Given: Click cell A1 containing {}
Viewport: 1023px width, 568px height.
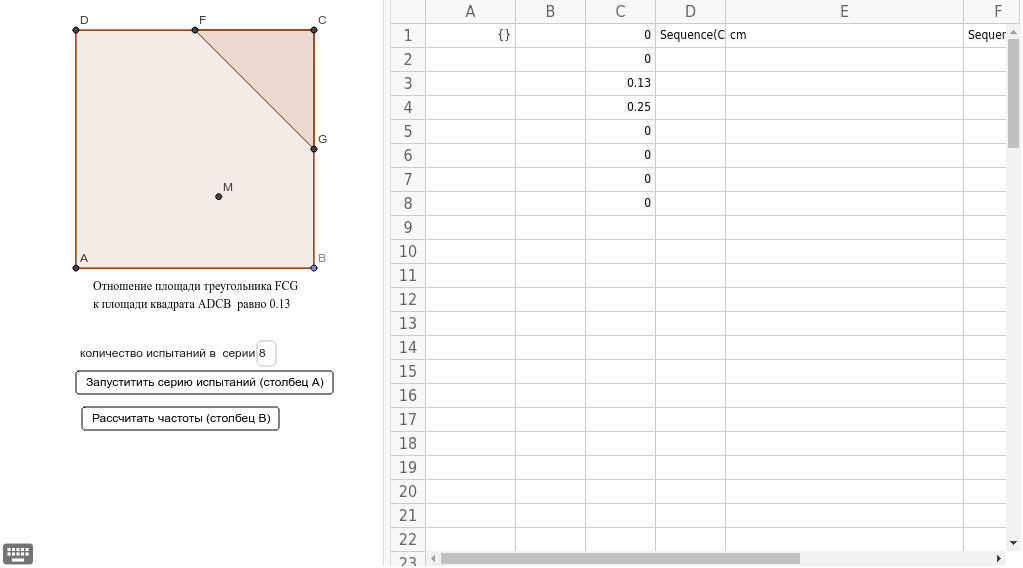Looking at the screenshot, I should (x=470, y=35).
